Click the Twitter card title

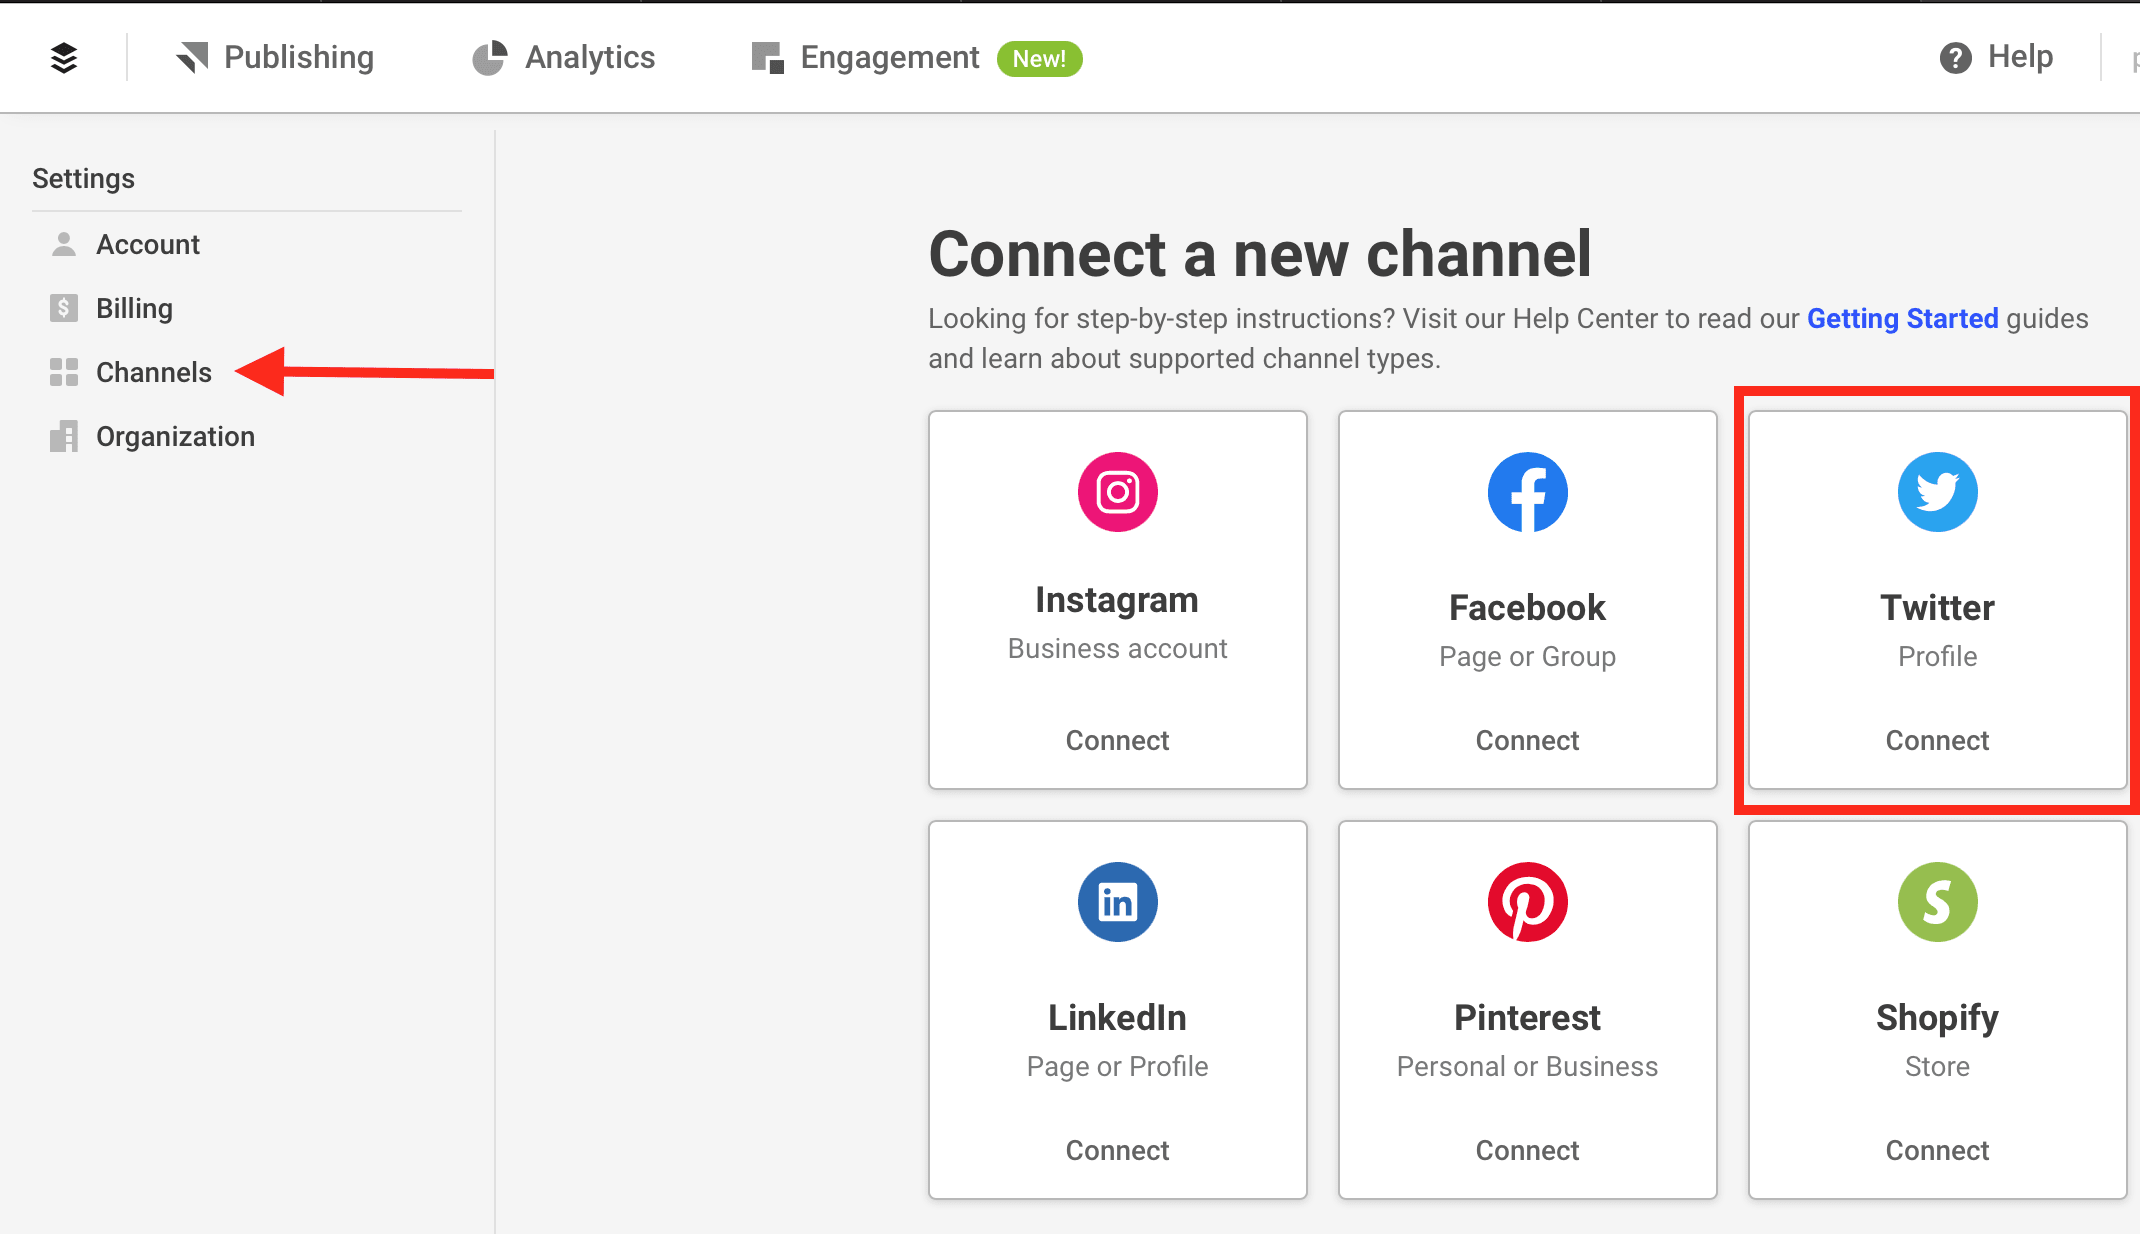[x=1937, y=607]
